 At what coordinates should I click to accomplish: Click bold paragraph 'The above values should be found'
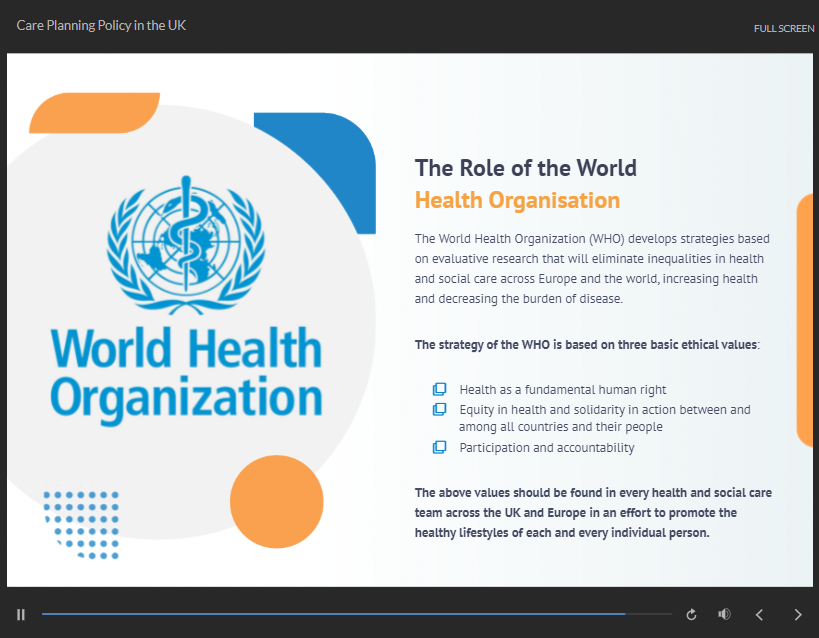[x=593, y=513]
